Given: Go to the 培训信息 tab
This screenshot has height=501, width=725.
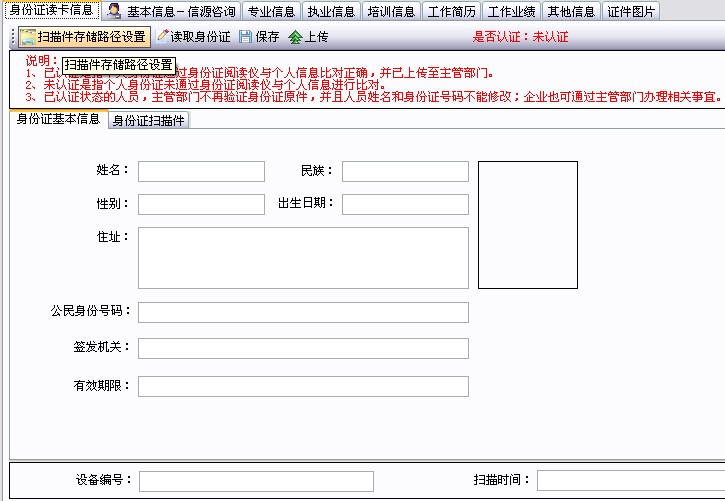Looking at the screenshot, I should (x=391, y=12).
